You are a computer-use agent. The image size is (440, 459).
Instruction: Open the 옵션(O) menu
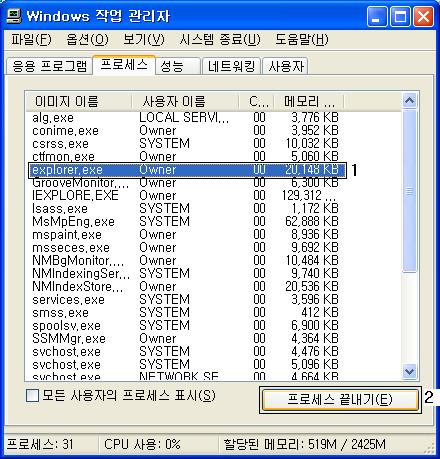pos(88,40)
